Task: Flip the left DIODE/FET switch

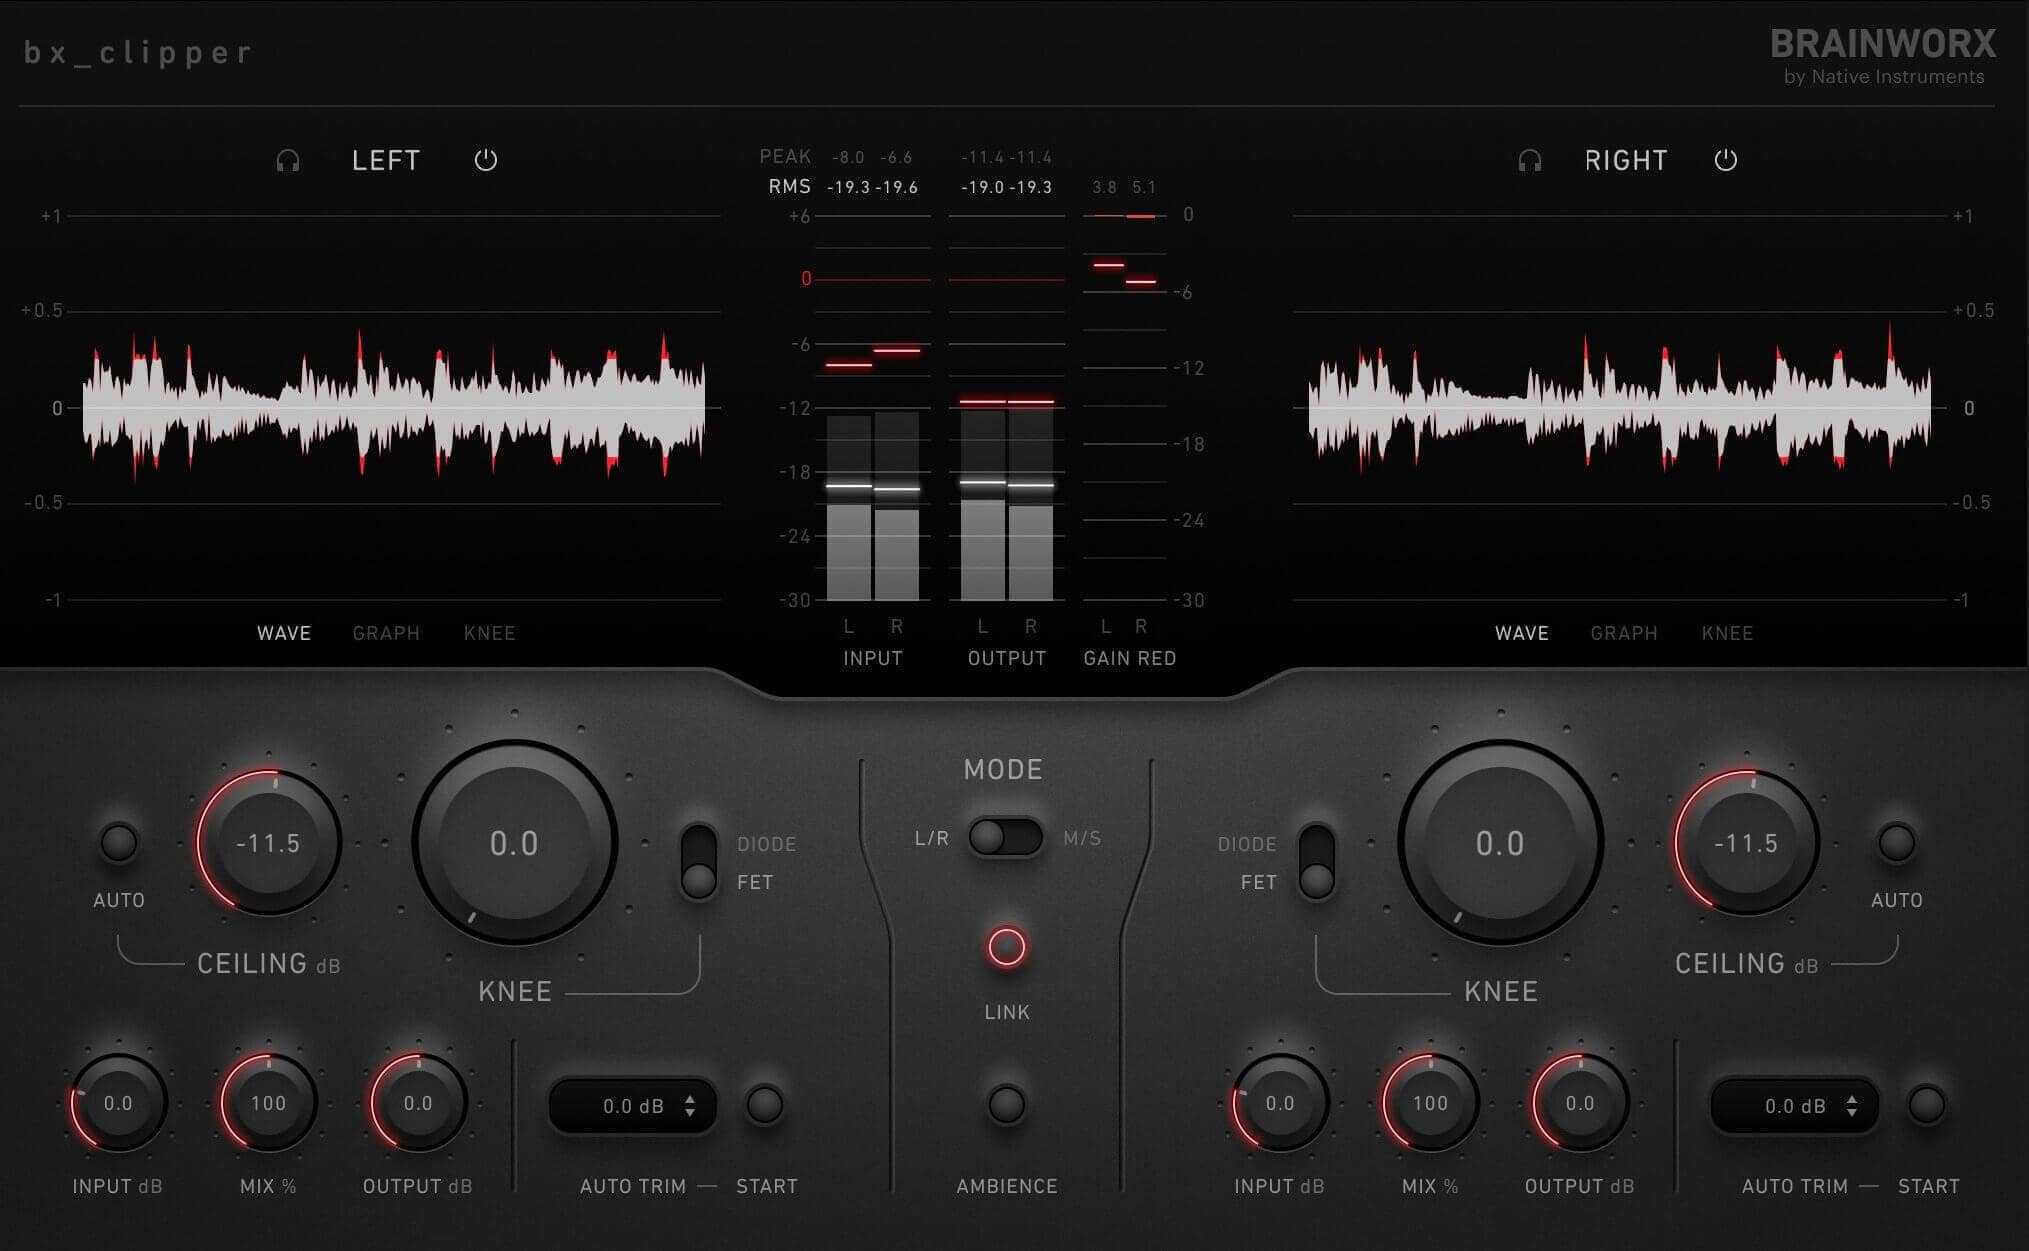Action: click(x=699, y=861)
